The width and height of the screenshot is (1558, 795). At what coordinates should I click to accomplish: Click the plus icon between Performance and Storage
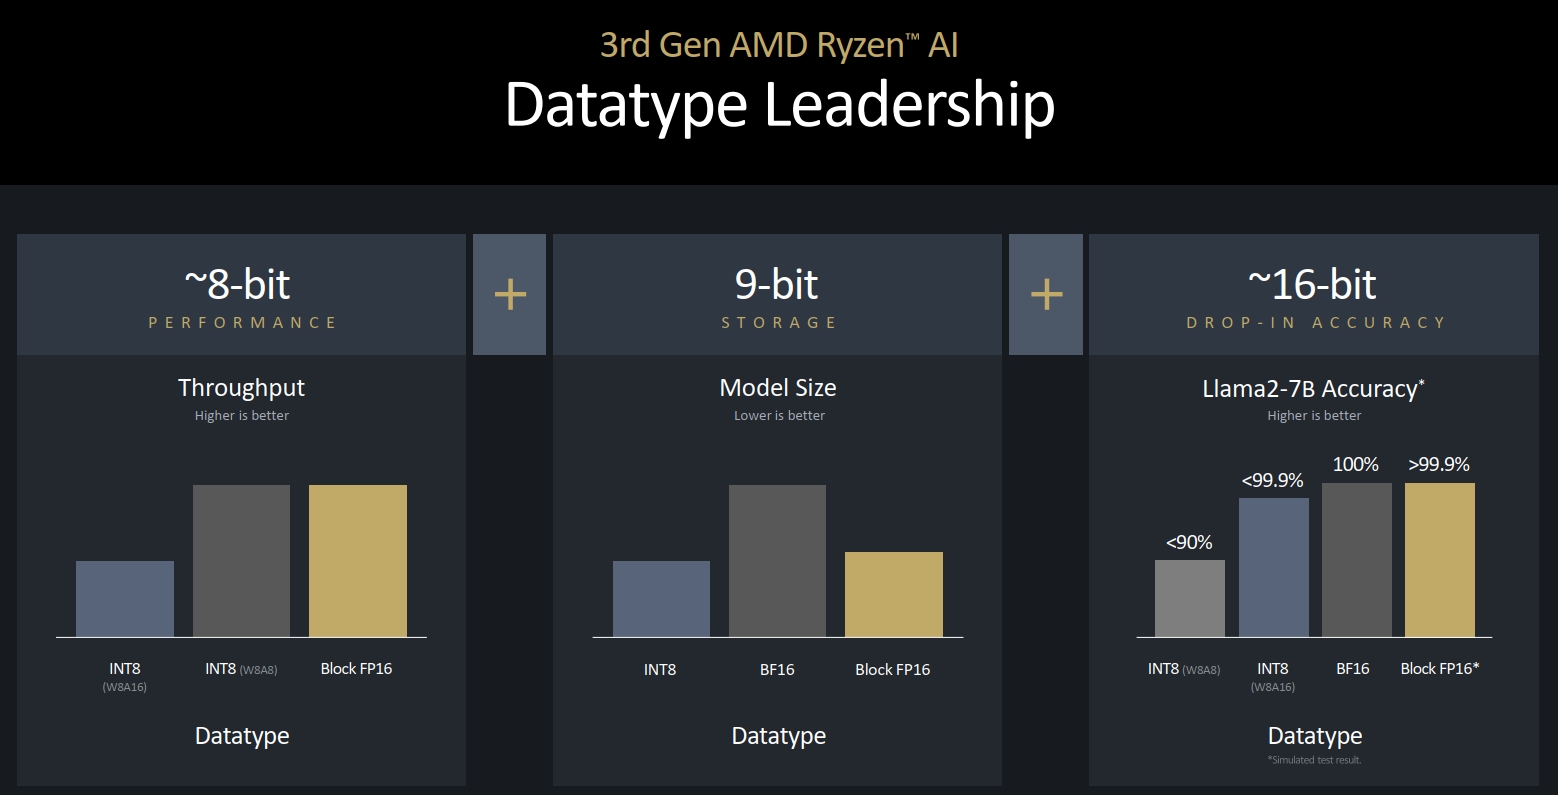coord(510,294)
